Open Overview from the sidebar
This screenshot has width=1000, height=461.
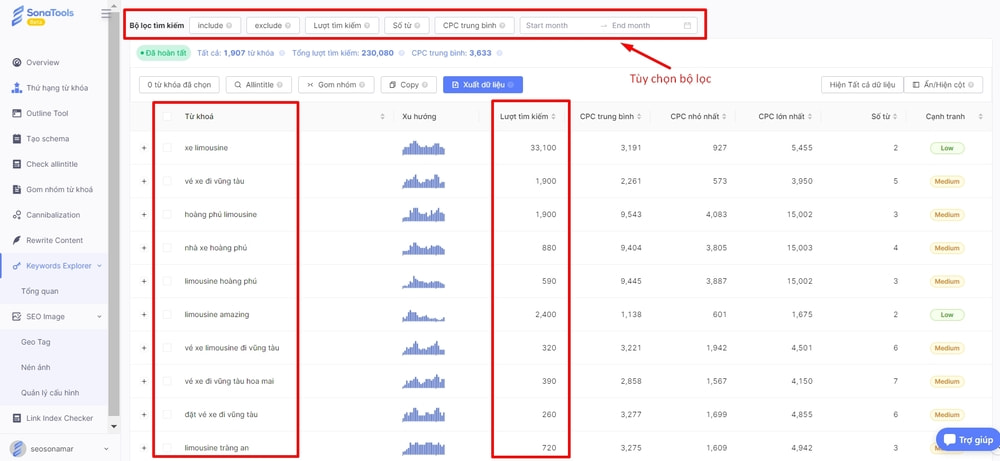[43, 62]
